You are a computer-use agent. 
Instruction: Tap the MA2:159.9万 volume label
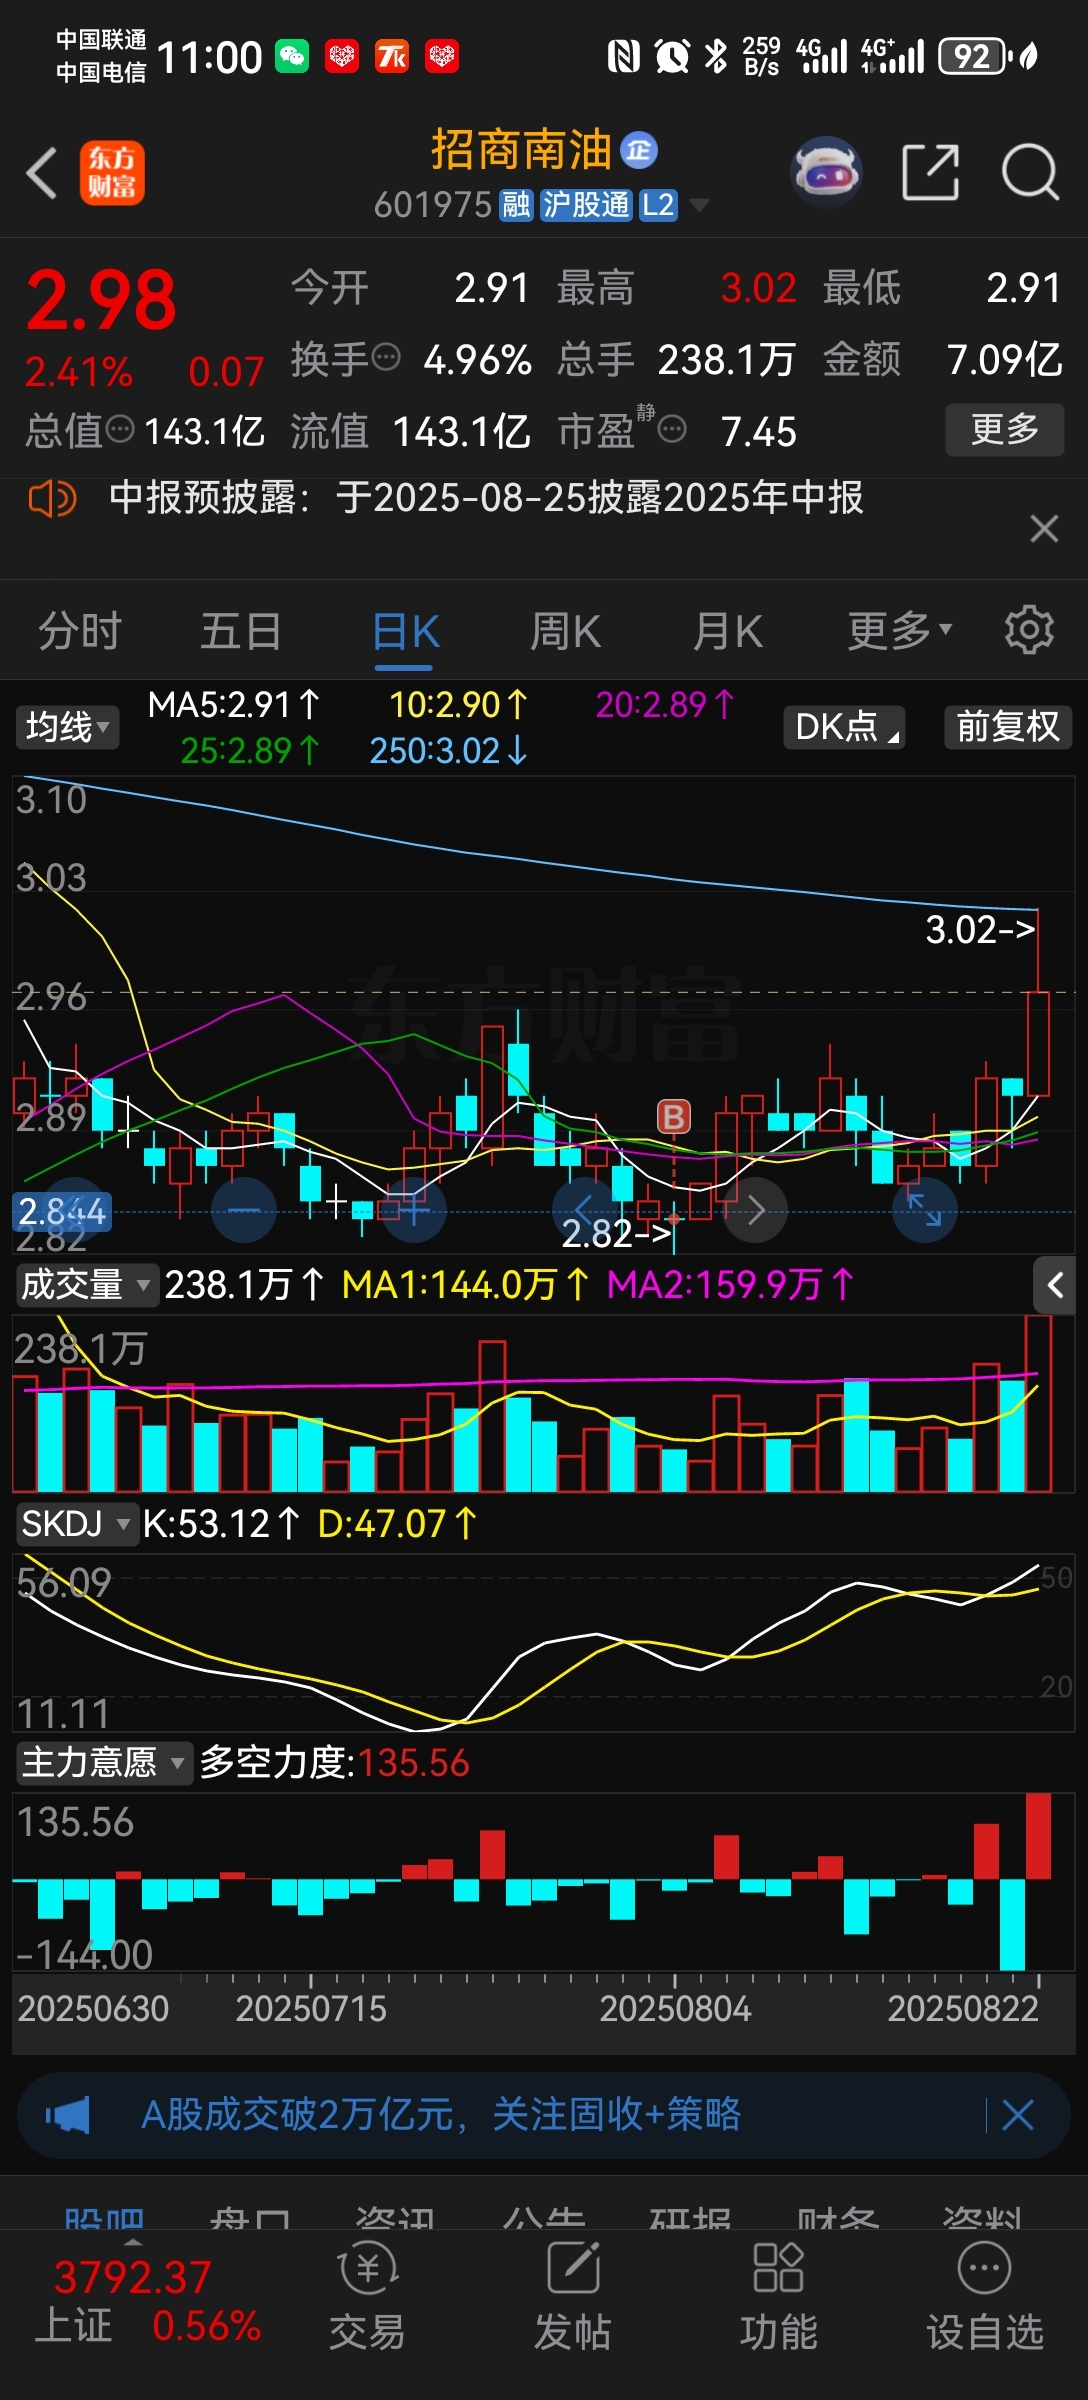(x=731, y=1284)
